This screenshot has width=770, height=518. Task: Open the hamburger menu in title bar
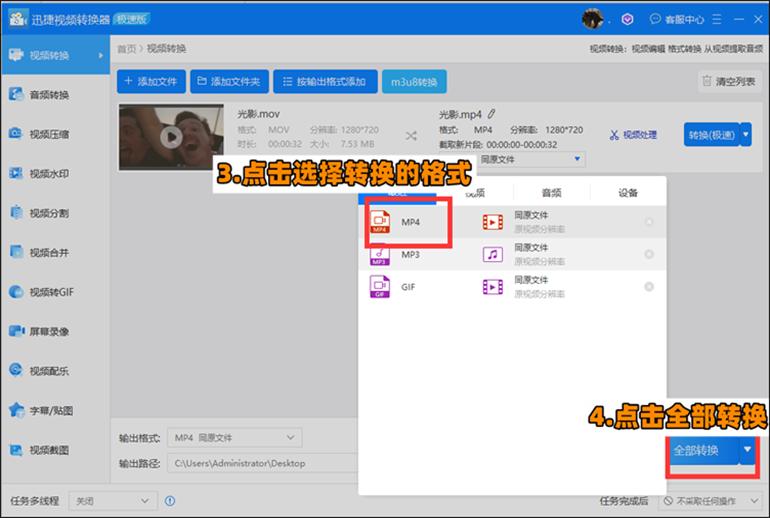717,19
